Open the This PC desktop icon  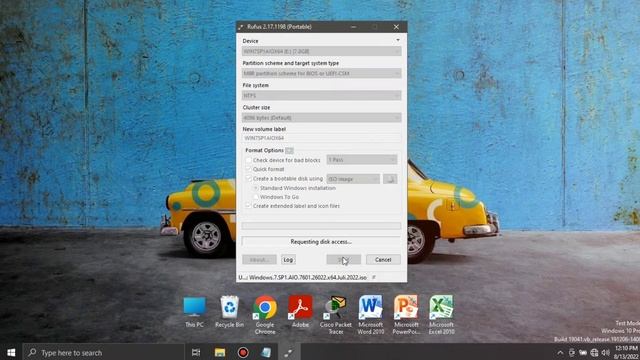pyautogui.click(x=194, y=312)
